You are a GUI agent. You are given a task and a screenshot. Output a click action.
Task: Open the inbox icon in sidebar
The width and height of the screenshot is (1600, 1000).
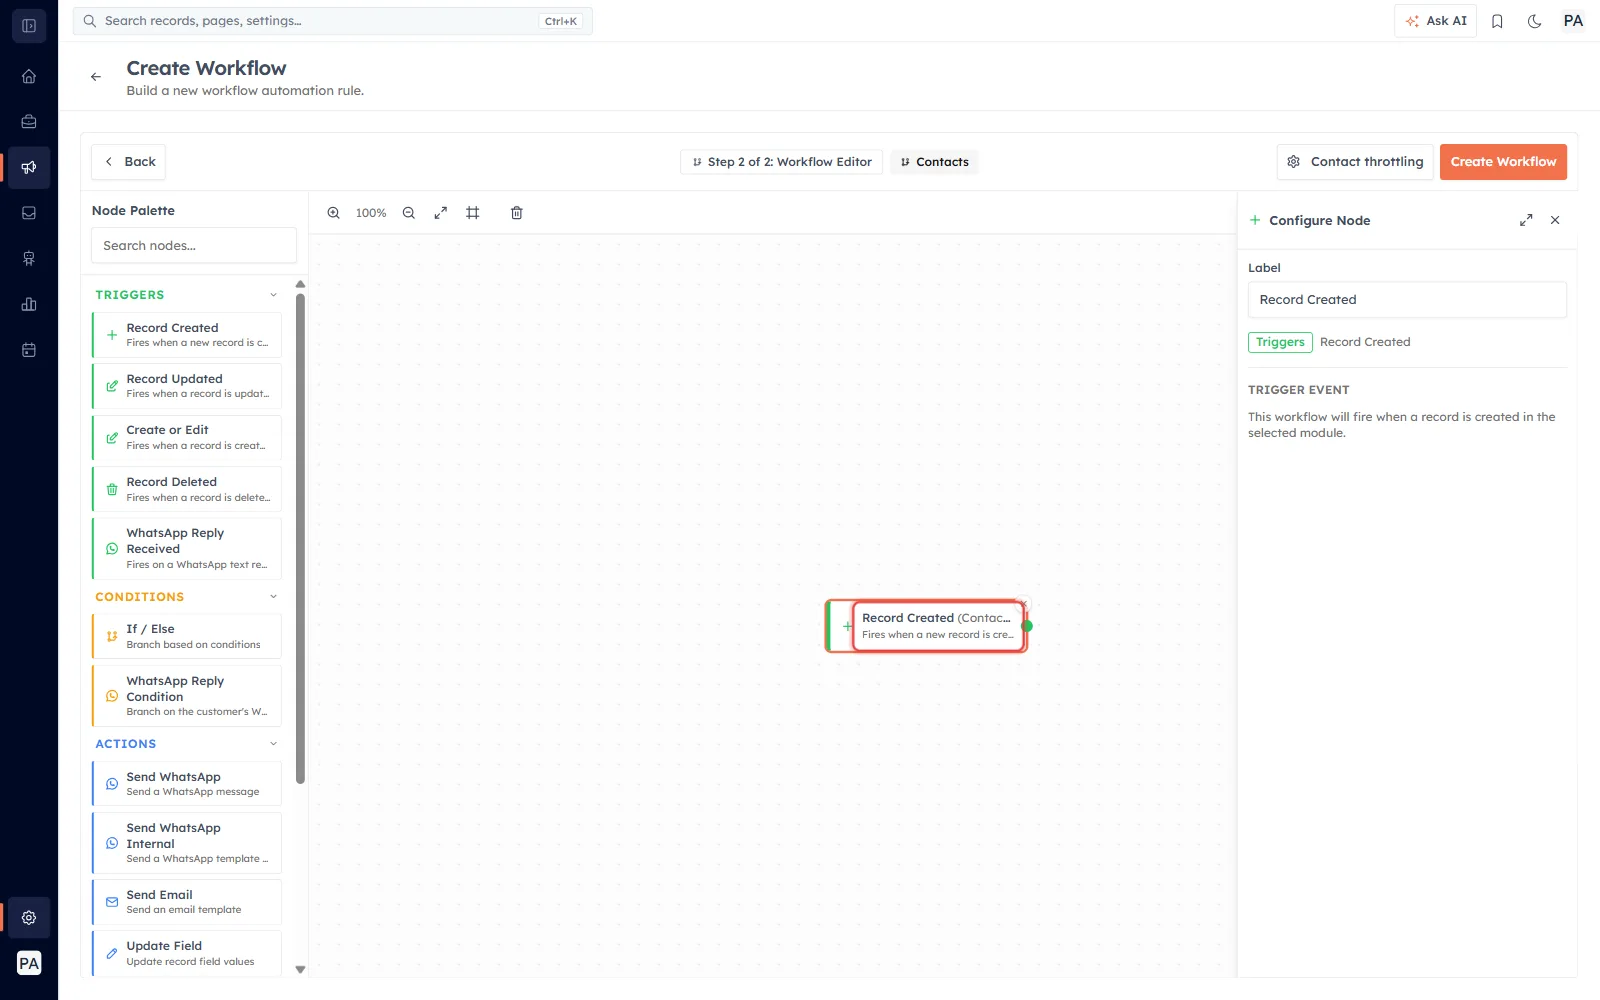tap(29, 213)
